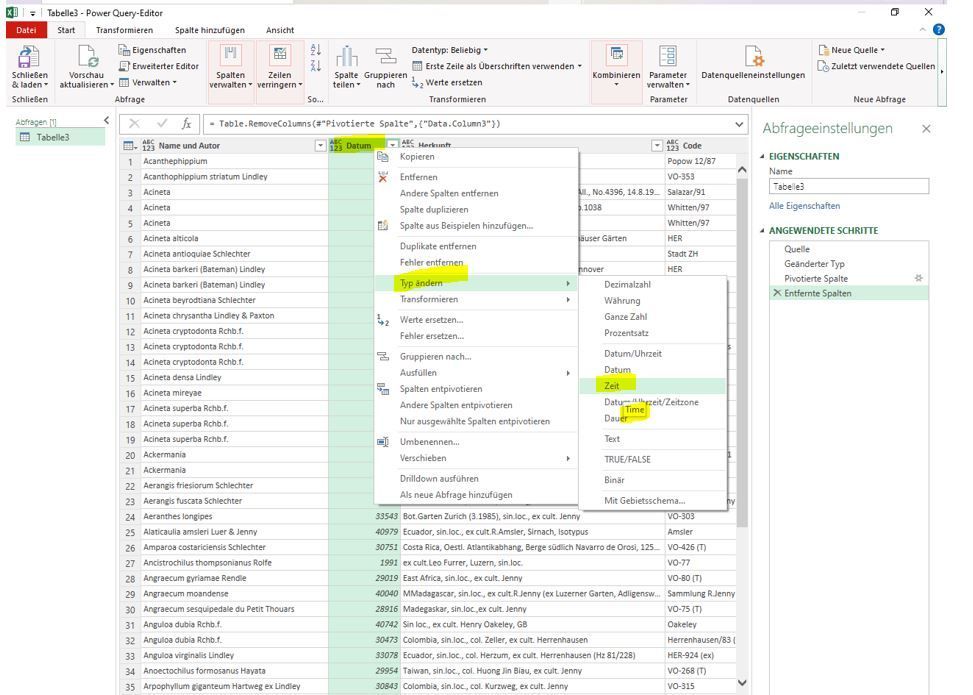Sort descending using the Z-A icon

tap(315, 66)
